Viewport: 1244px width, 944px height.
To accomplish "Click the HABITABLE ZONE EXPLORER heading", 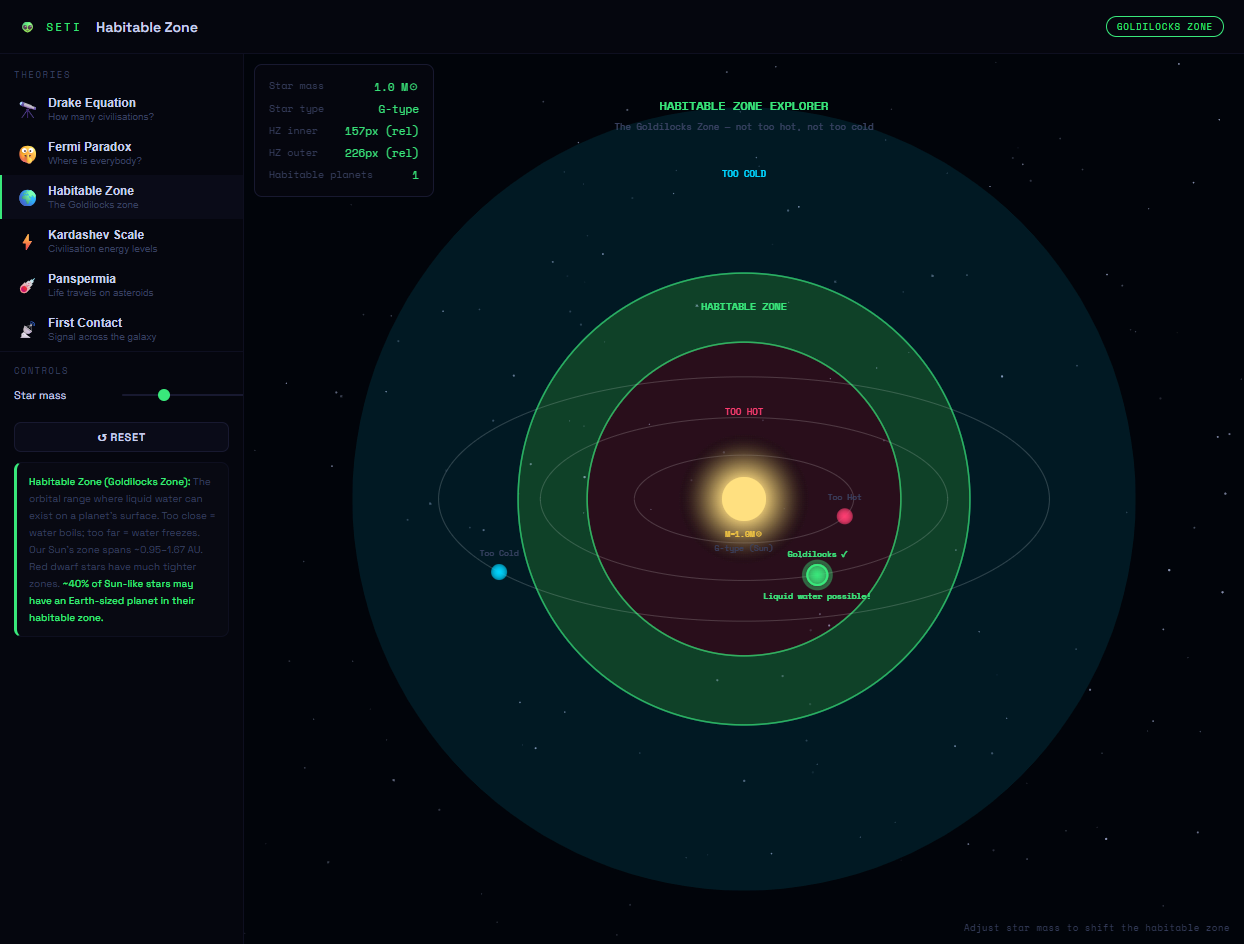I will click(x=744, y=106).
